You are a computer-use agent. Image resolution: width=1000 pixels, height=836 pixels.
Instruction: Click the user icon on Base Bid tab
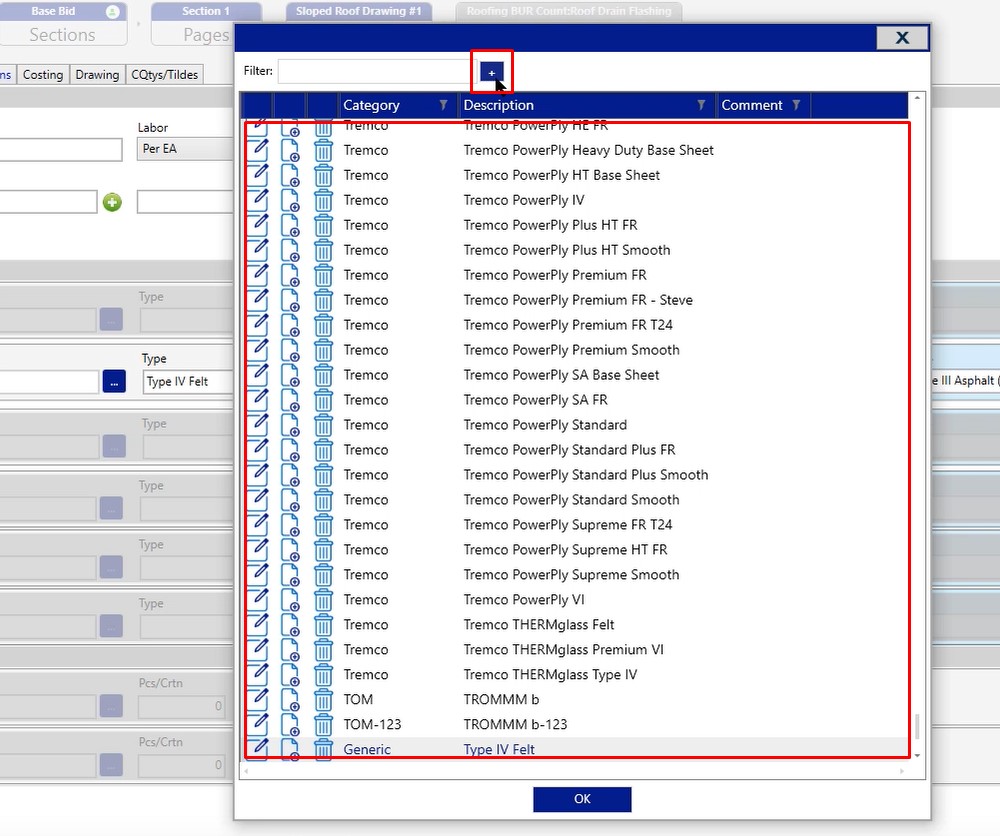(112, 11)
